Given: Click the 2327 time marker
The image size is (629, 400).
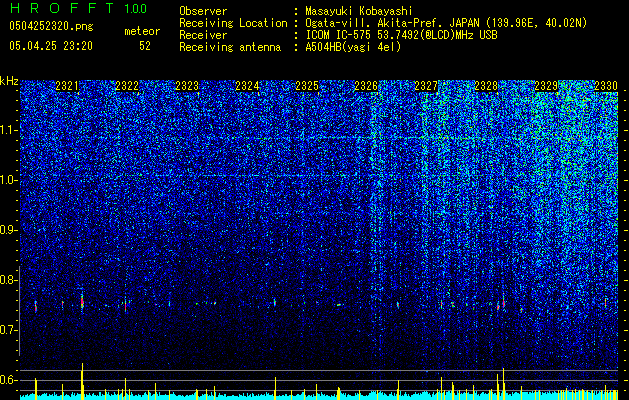Looking at the screenshot, I should 426,86.
